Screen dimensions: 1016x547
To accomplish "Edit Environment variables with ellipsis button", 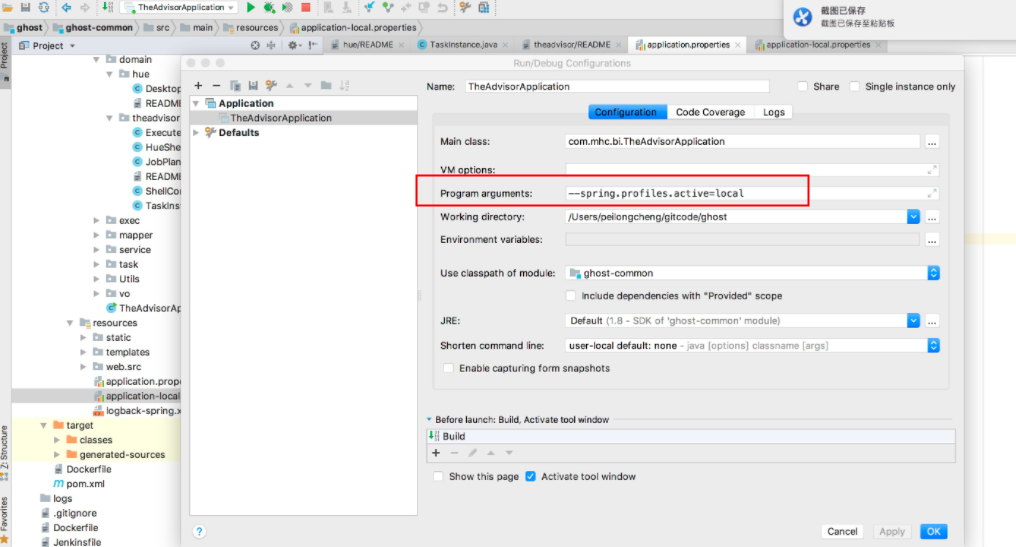I will coord(932,240).
